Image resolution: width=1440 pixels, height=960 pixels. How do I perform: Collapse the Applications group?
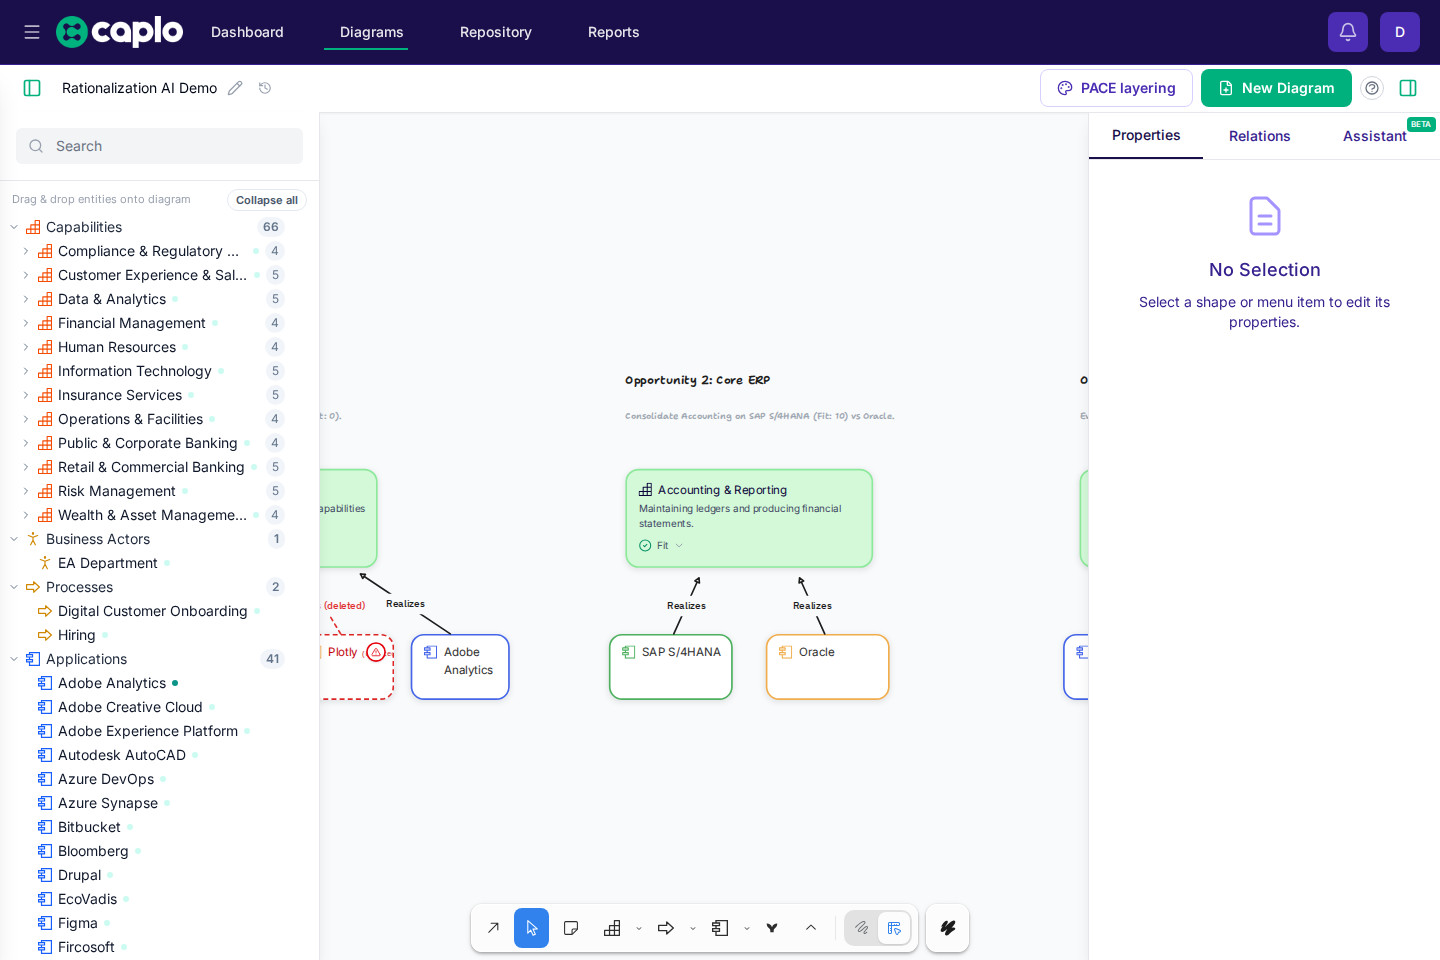tap(14, 659)
